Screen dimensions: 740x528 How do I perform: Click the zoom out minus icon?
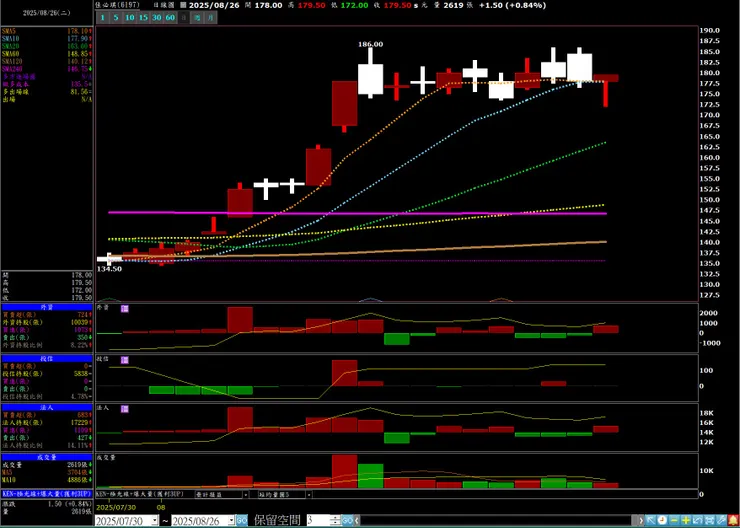[674, 520]
